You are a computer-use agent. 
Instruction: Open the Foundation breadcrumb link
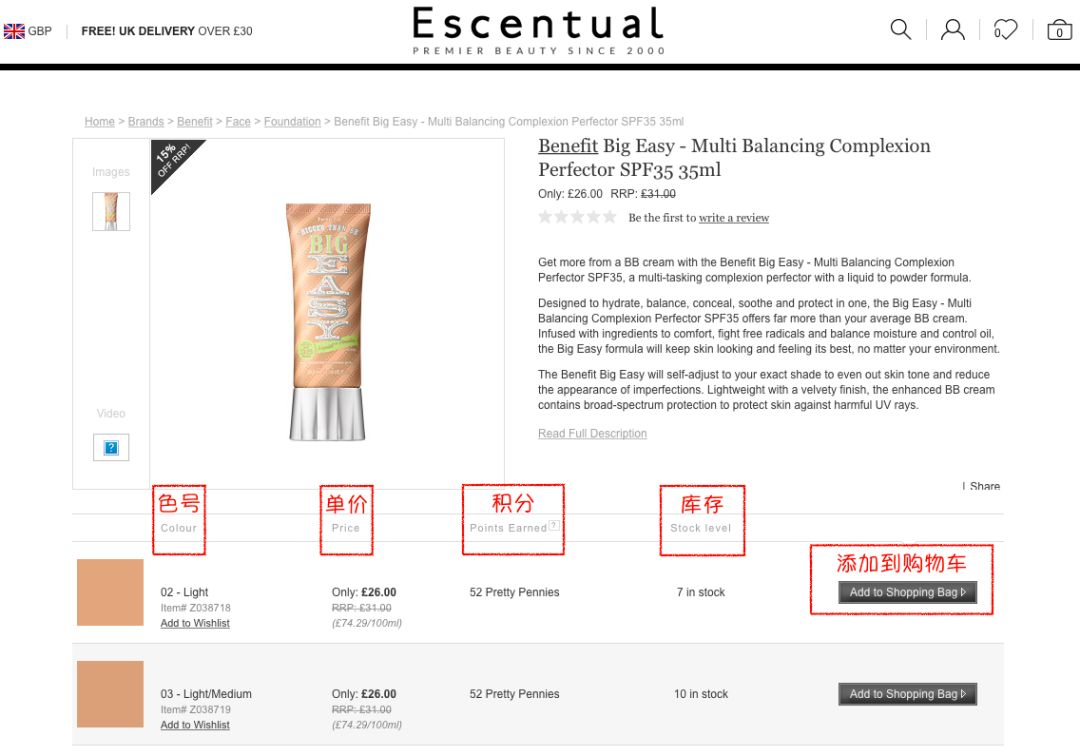(292, 122)
